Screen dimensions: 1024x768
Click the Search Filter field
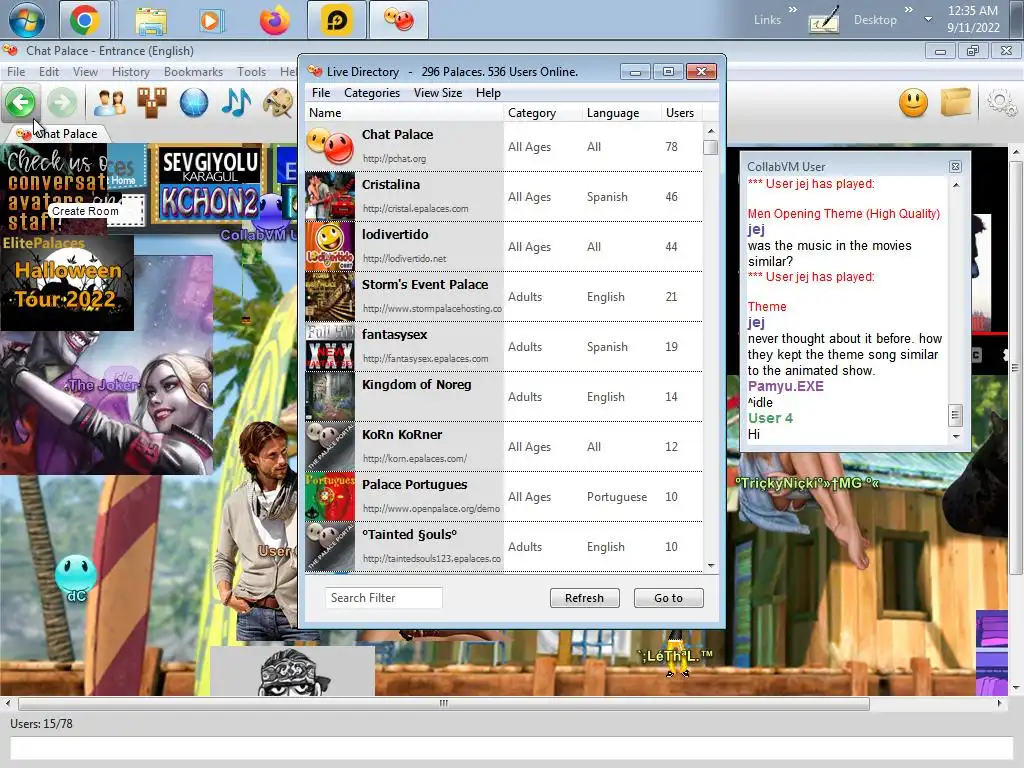click(383, 598)
